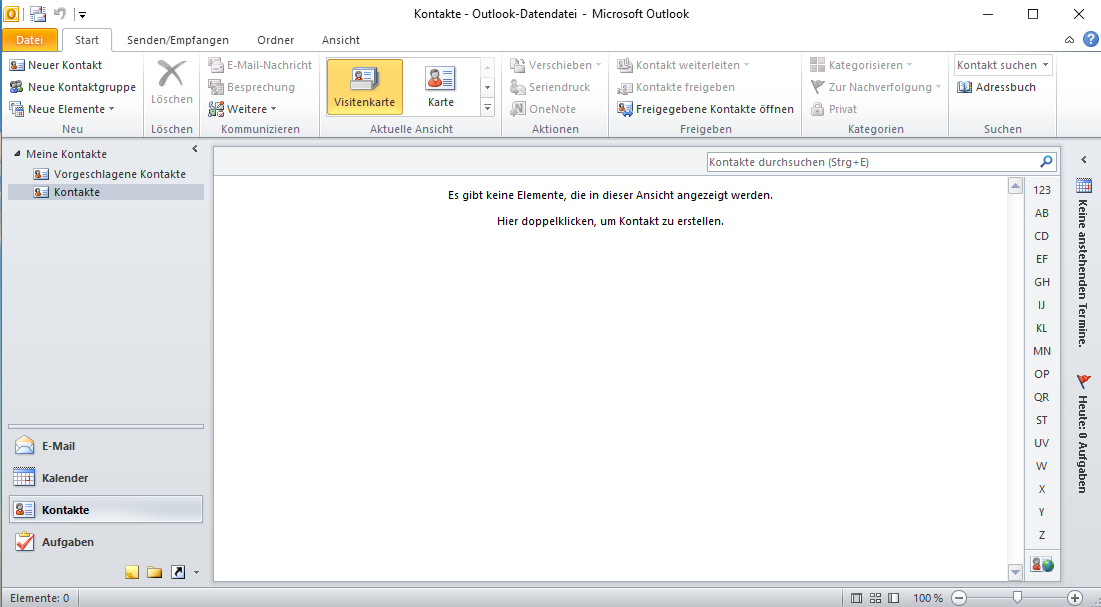Minimize the ribbon with the caret icon
The image size is (1101, 607).
[1069, 40]
